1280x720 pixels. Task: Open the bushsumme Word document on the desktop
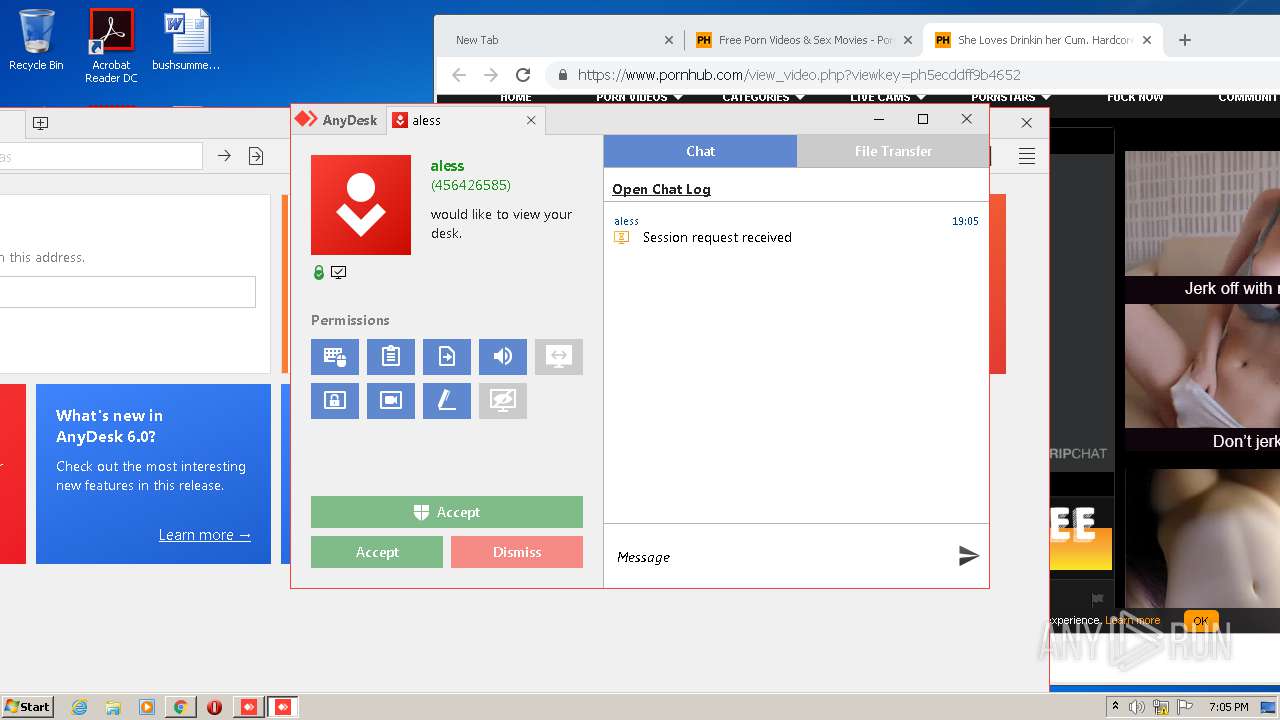(x=186, y=40)
